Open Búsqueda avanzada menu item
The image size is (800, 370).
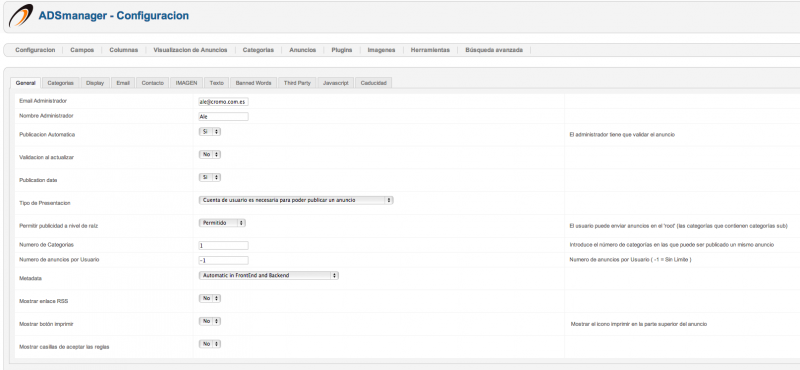coord(494,50)
